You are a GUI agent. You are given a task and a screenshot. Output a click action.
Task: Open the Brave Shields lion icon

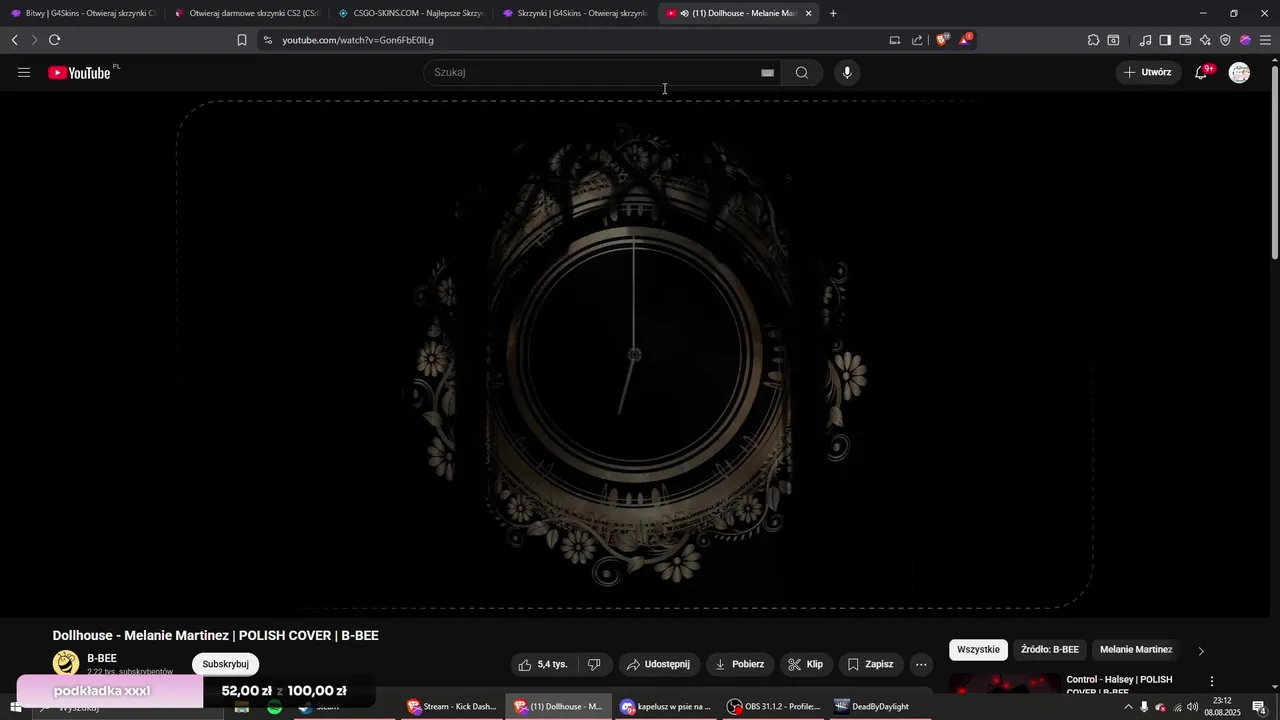(942, 40)
